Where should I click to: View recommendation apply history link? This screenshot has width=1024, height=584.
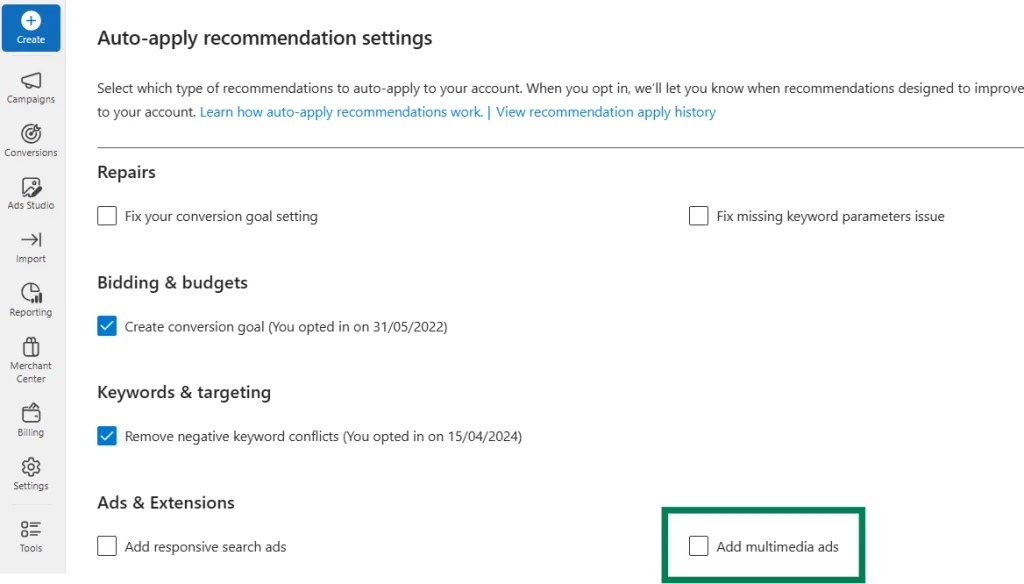pyautogui.click(x=605, y=112)
